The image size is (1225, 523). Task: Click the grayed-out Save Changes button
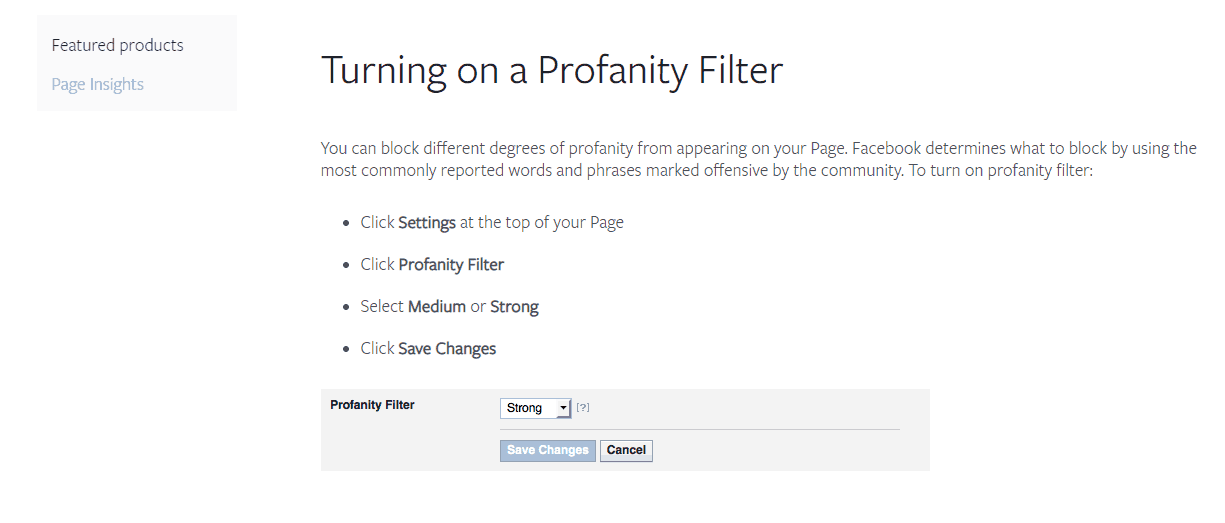click(547, 450)
